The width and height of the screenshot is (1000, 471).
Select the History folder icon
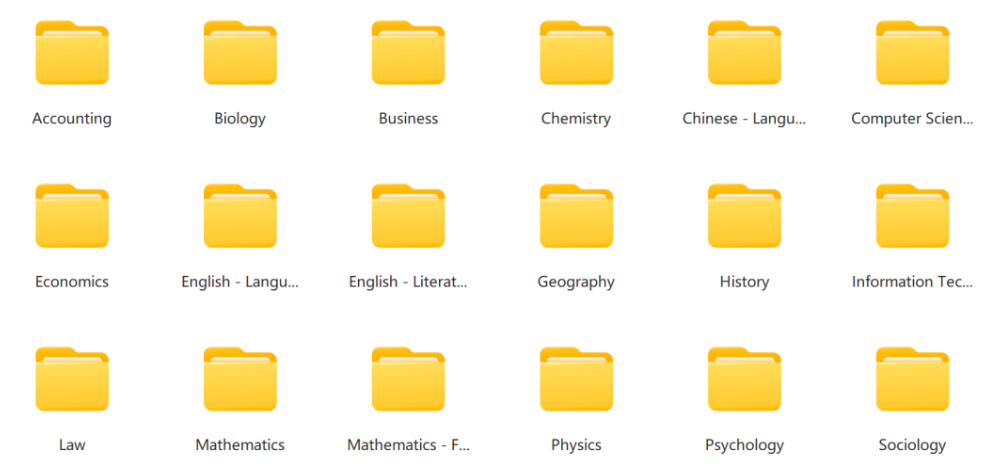coord(744,217)
